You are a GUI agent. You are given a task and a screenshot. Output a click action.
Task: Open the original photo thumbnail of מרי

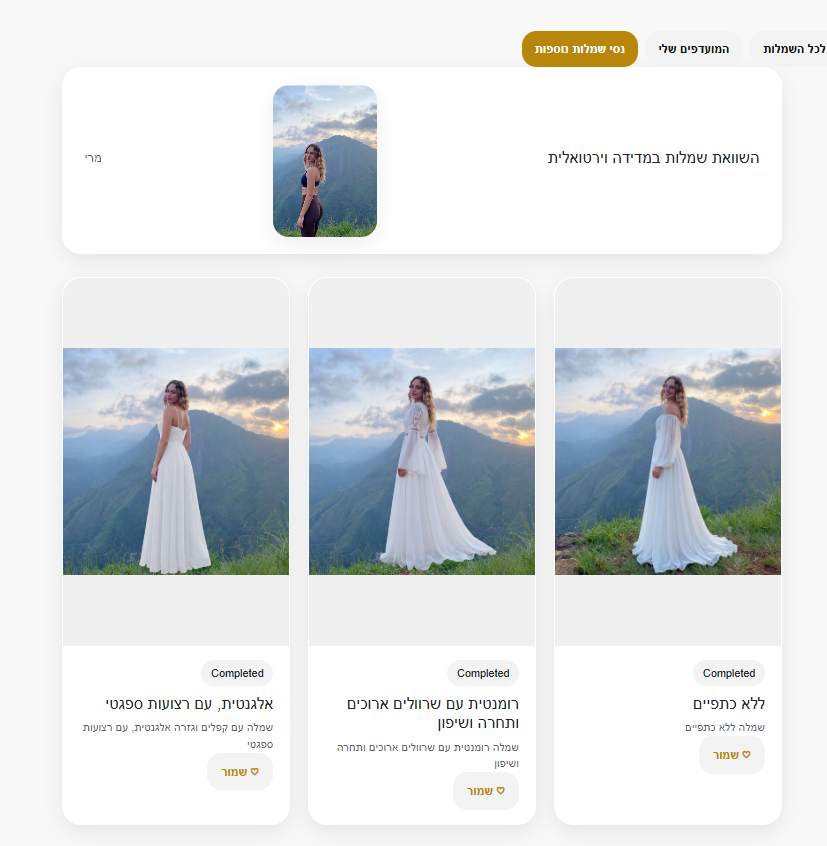[x=325, y=161]
